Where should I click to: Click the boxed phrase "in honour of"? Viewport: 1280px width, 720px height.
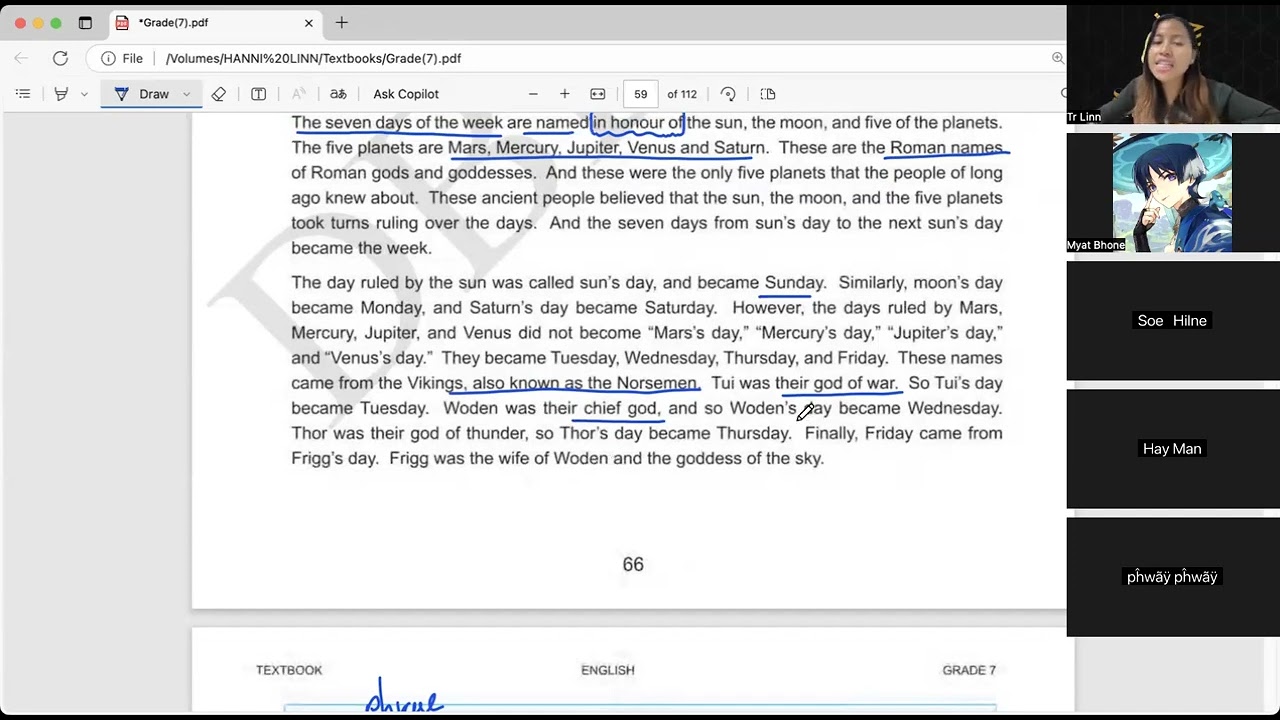pos(637,123)
